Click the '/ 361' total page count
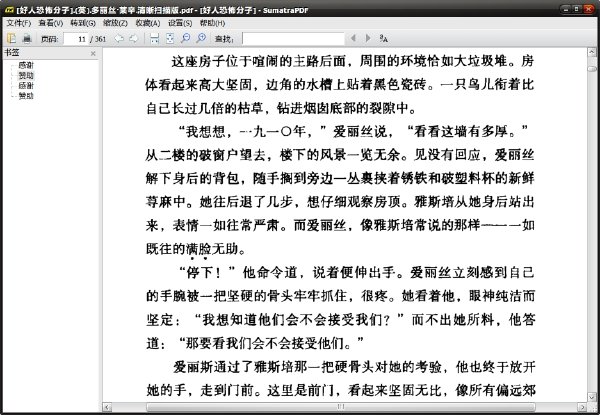This screenshot has height=415, width=600. click(x=98, y=39)
